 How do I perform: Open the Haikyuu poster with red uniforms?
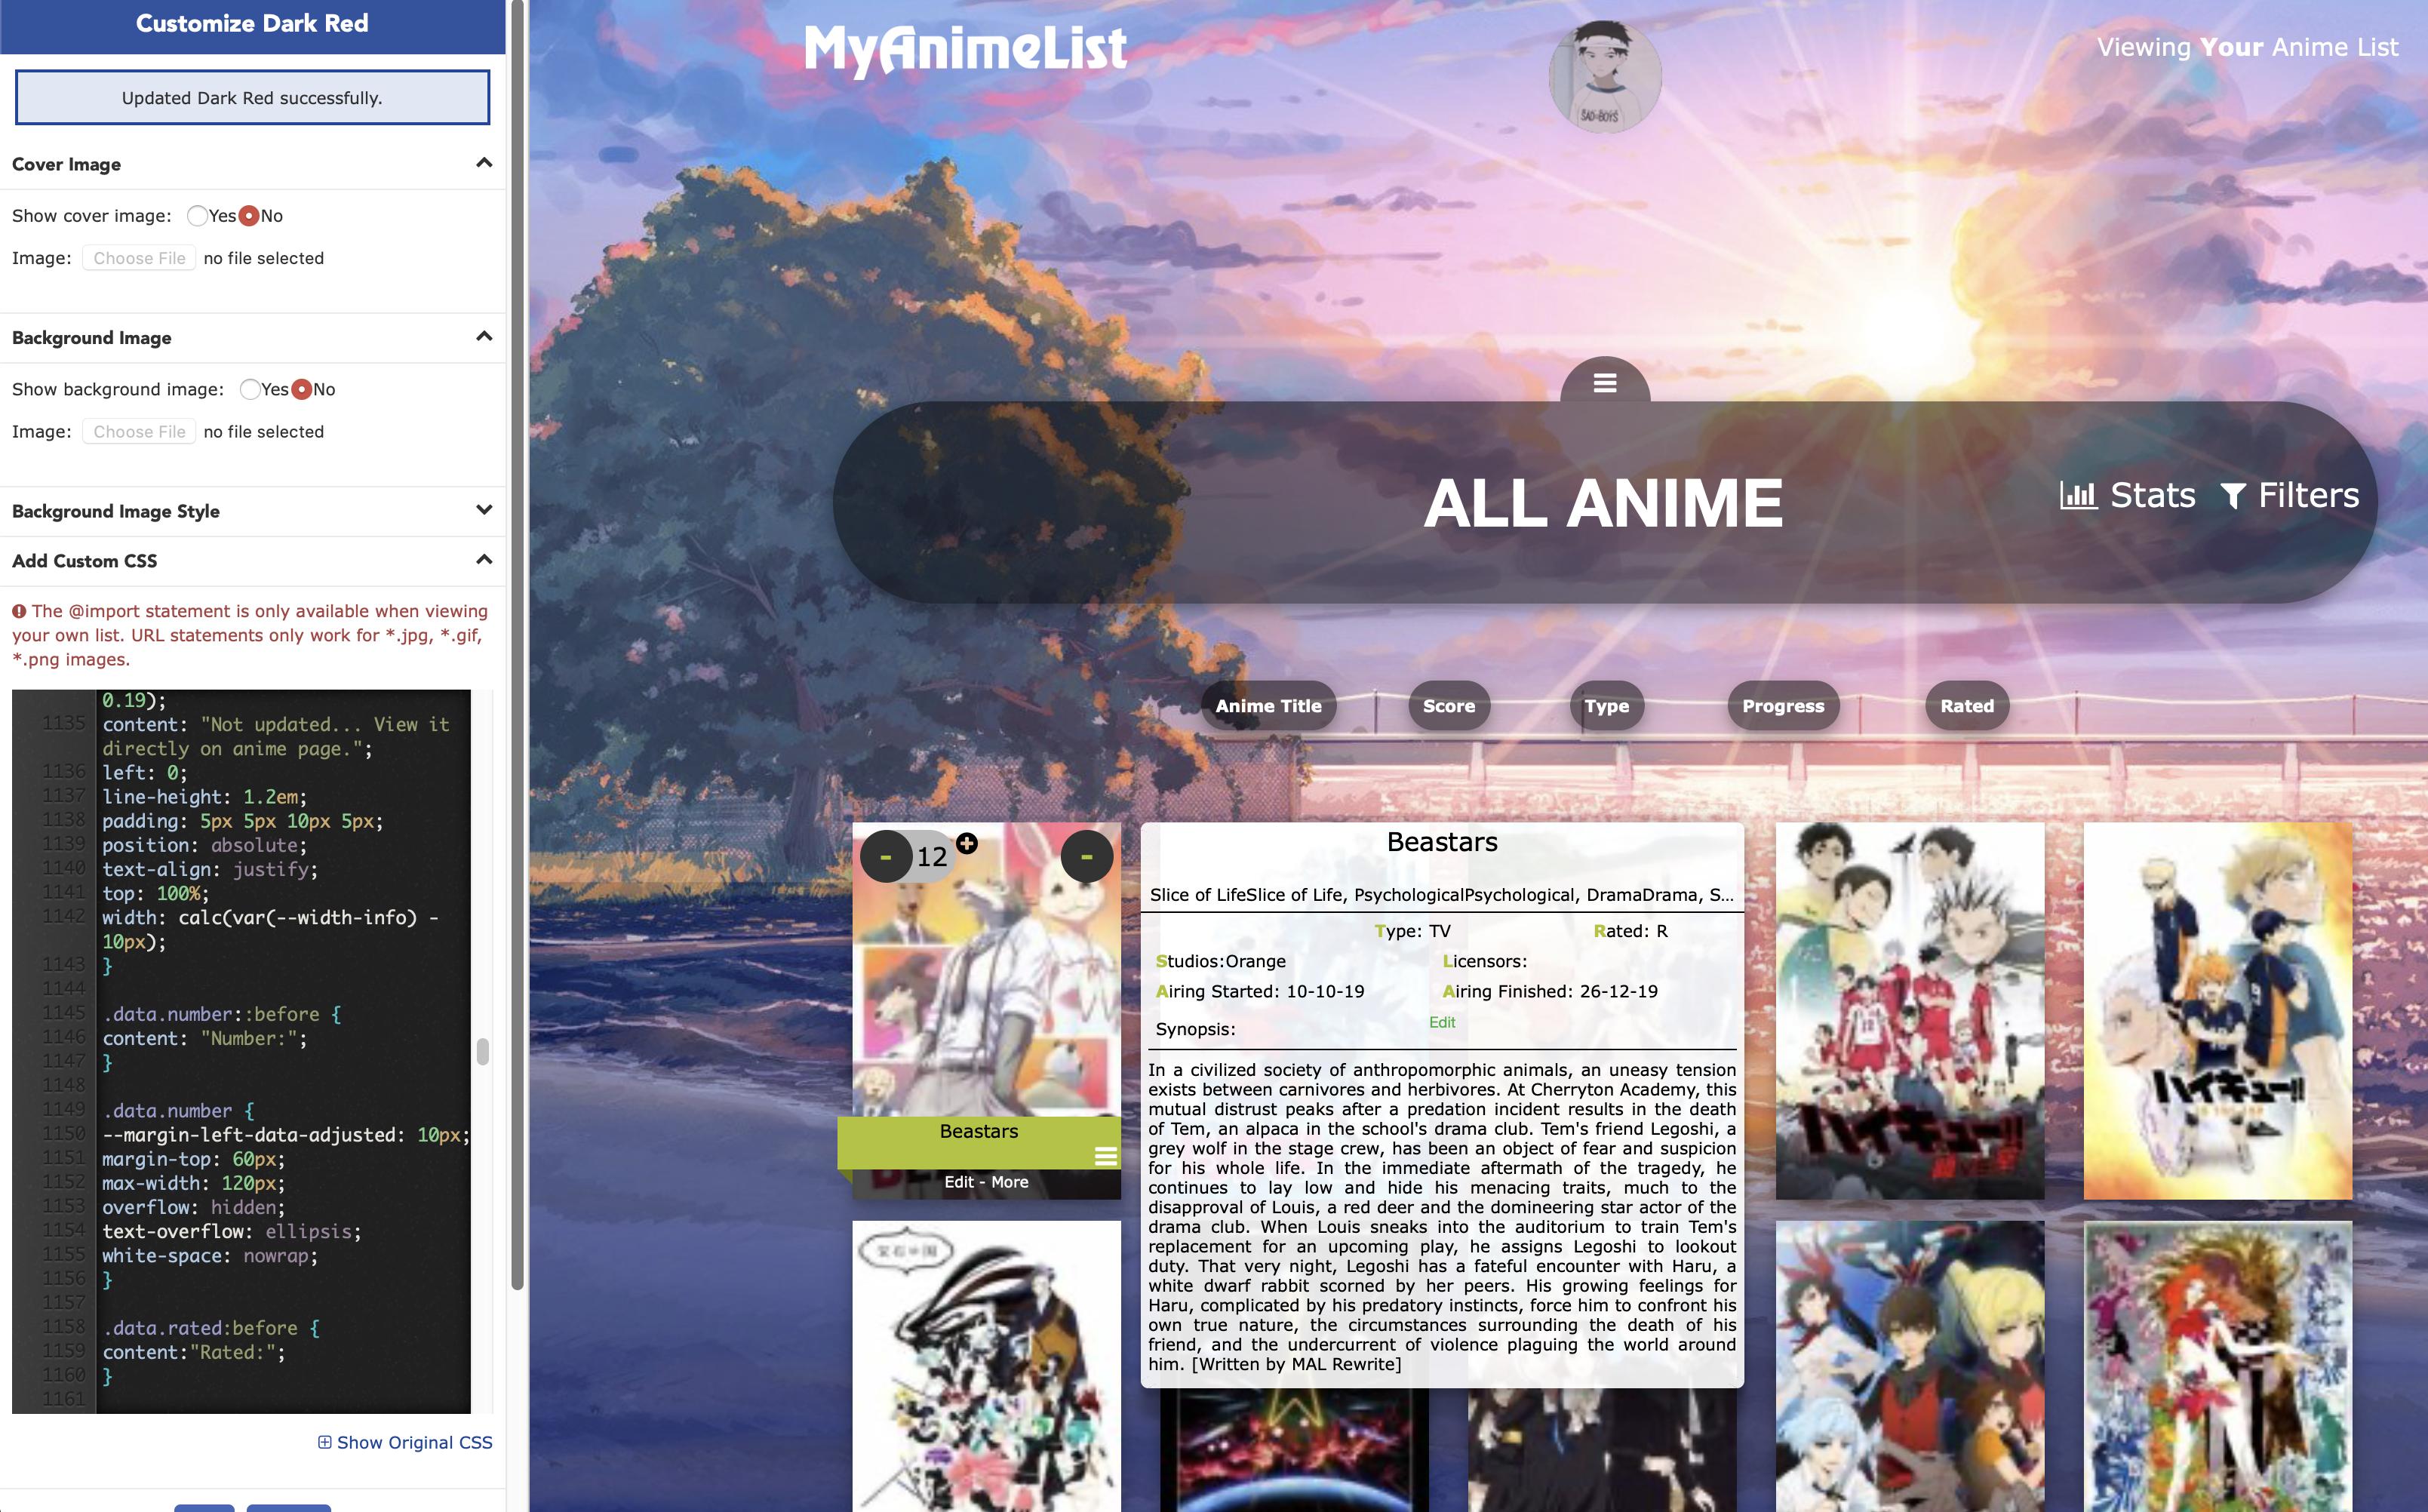(x=1909, y=1011)
